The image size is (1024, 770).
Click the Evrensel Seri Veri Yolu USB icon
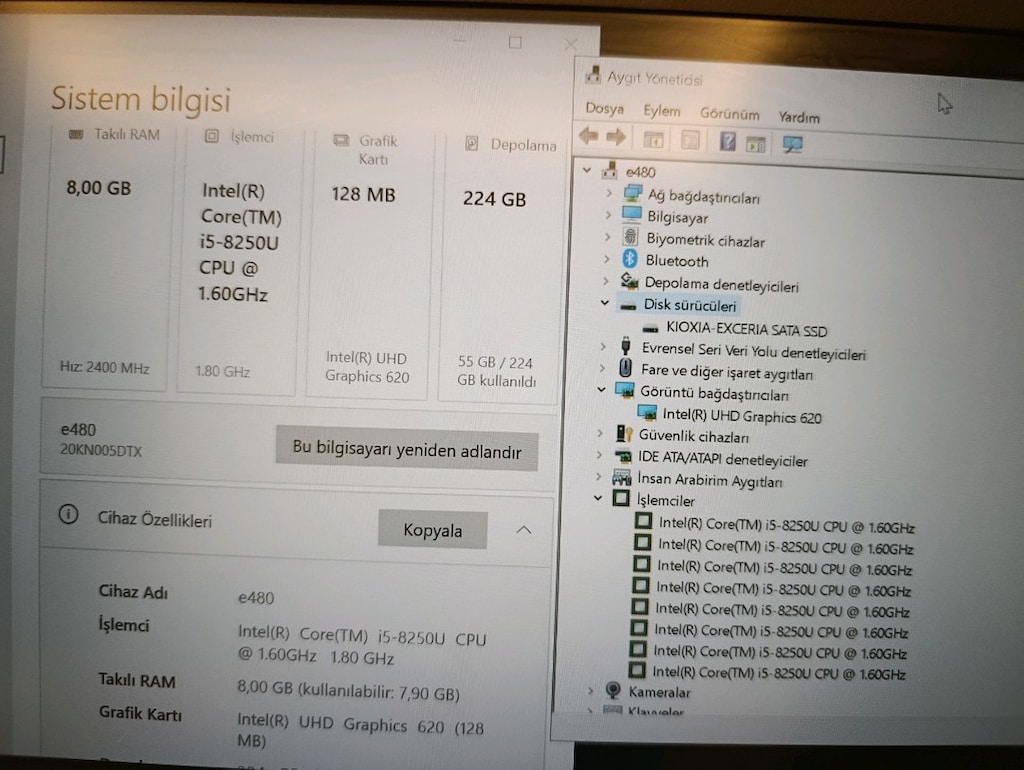[x=626, y=346]
